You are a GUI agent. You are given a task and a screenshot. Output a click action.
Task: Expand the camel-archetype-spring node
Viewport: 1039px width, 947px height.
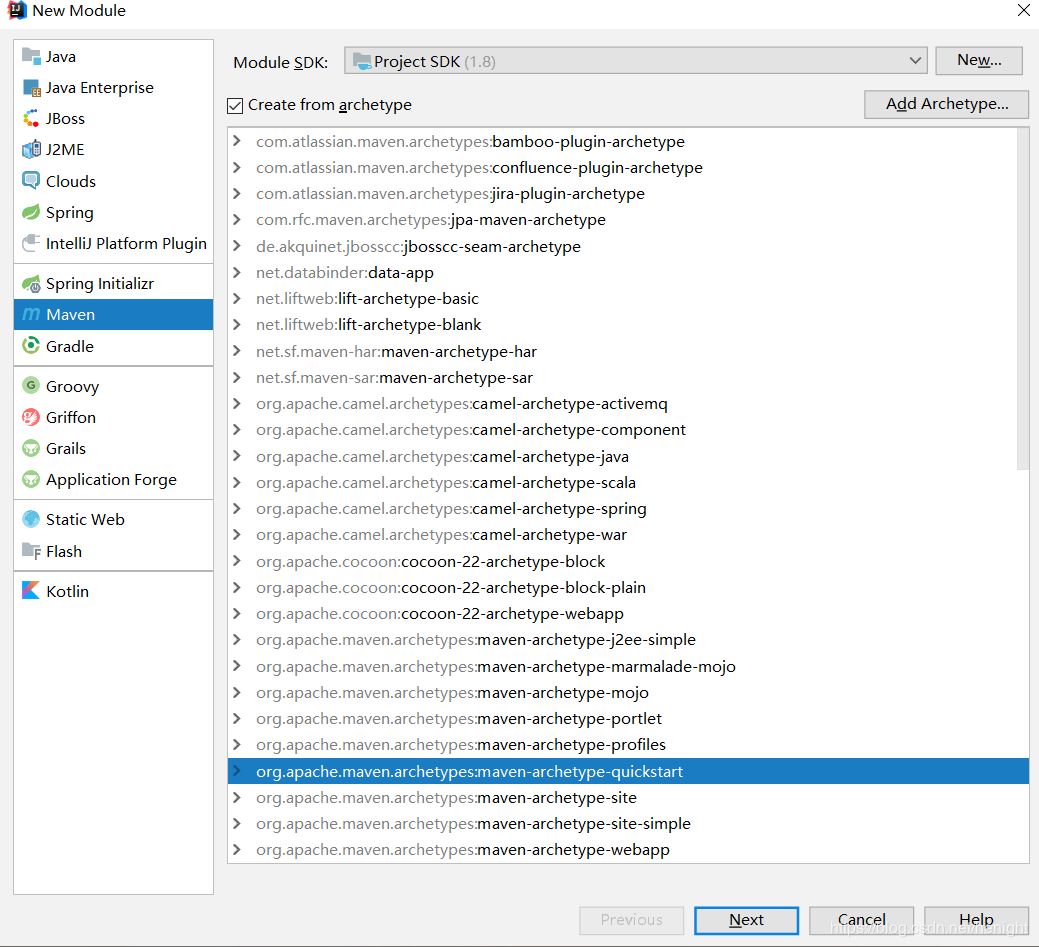coord(237,508)
